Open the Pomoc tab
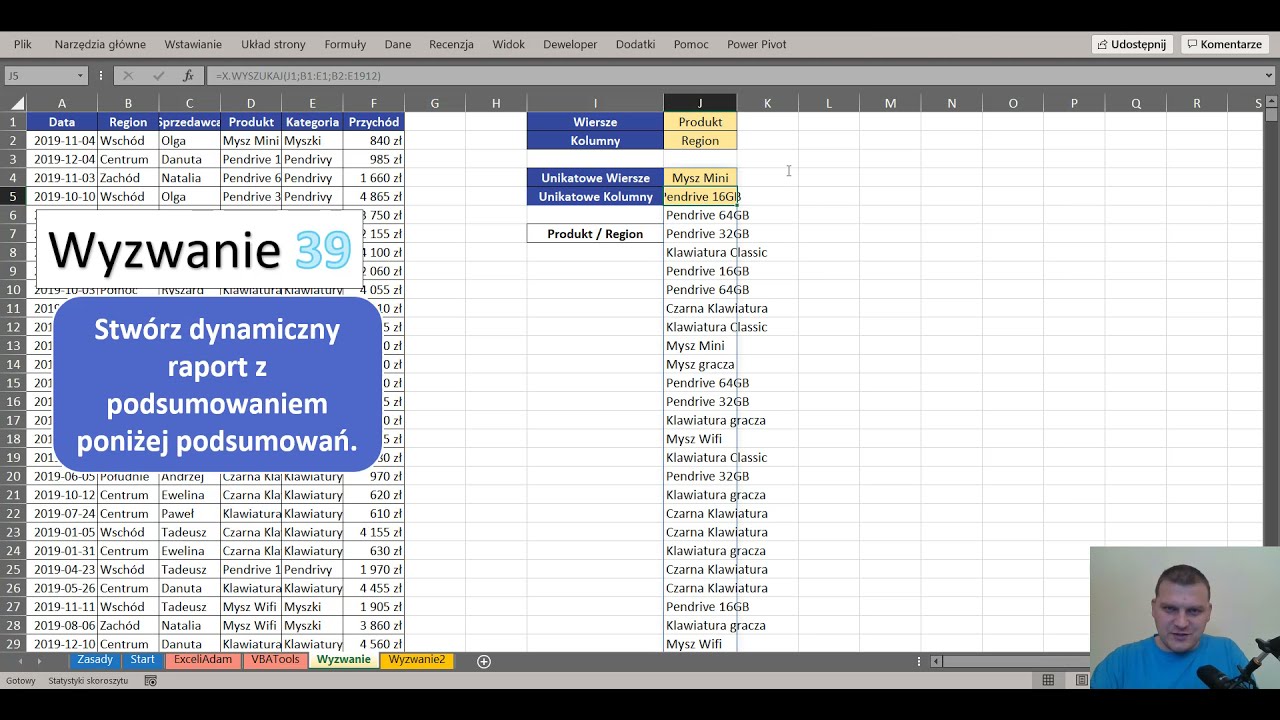Viewport: 1280px width, 720px height. point(691,44)
